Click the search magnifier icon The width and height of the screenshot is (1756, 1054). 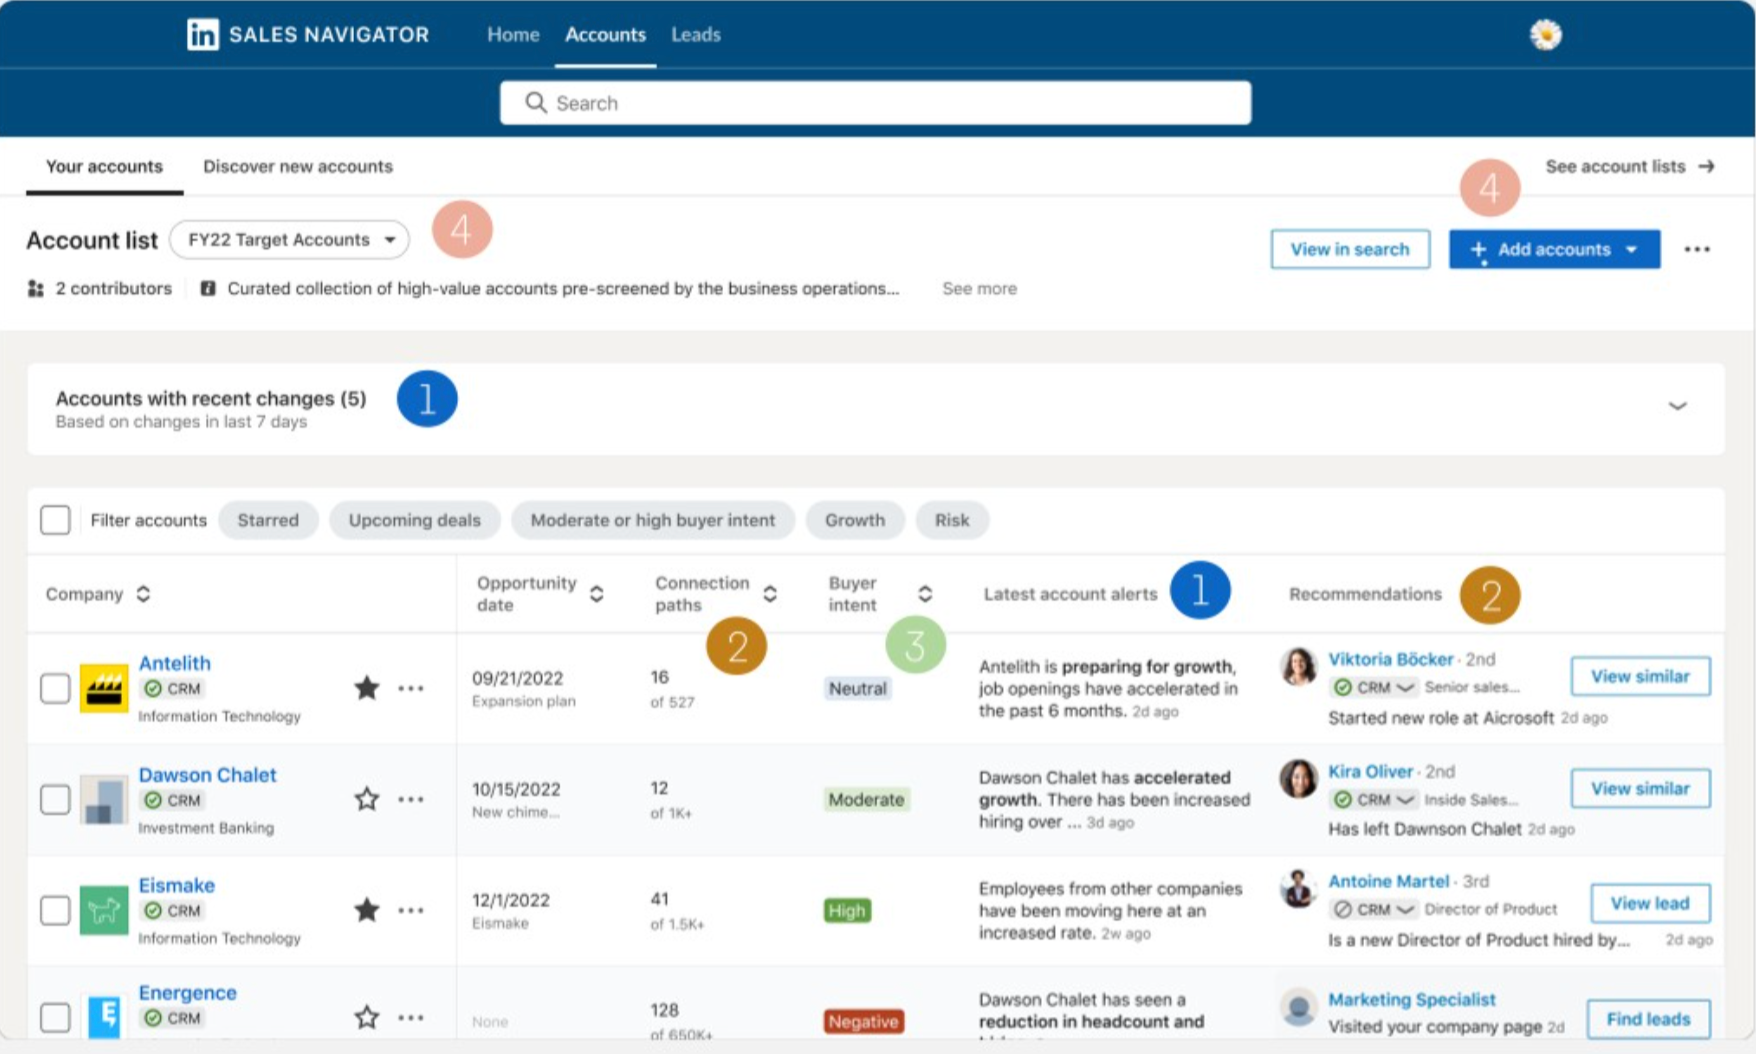coord(536,103)
